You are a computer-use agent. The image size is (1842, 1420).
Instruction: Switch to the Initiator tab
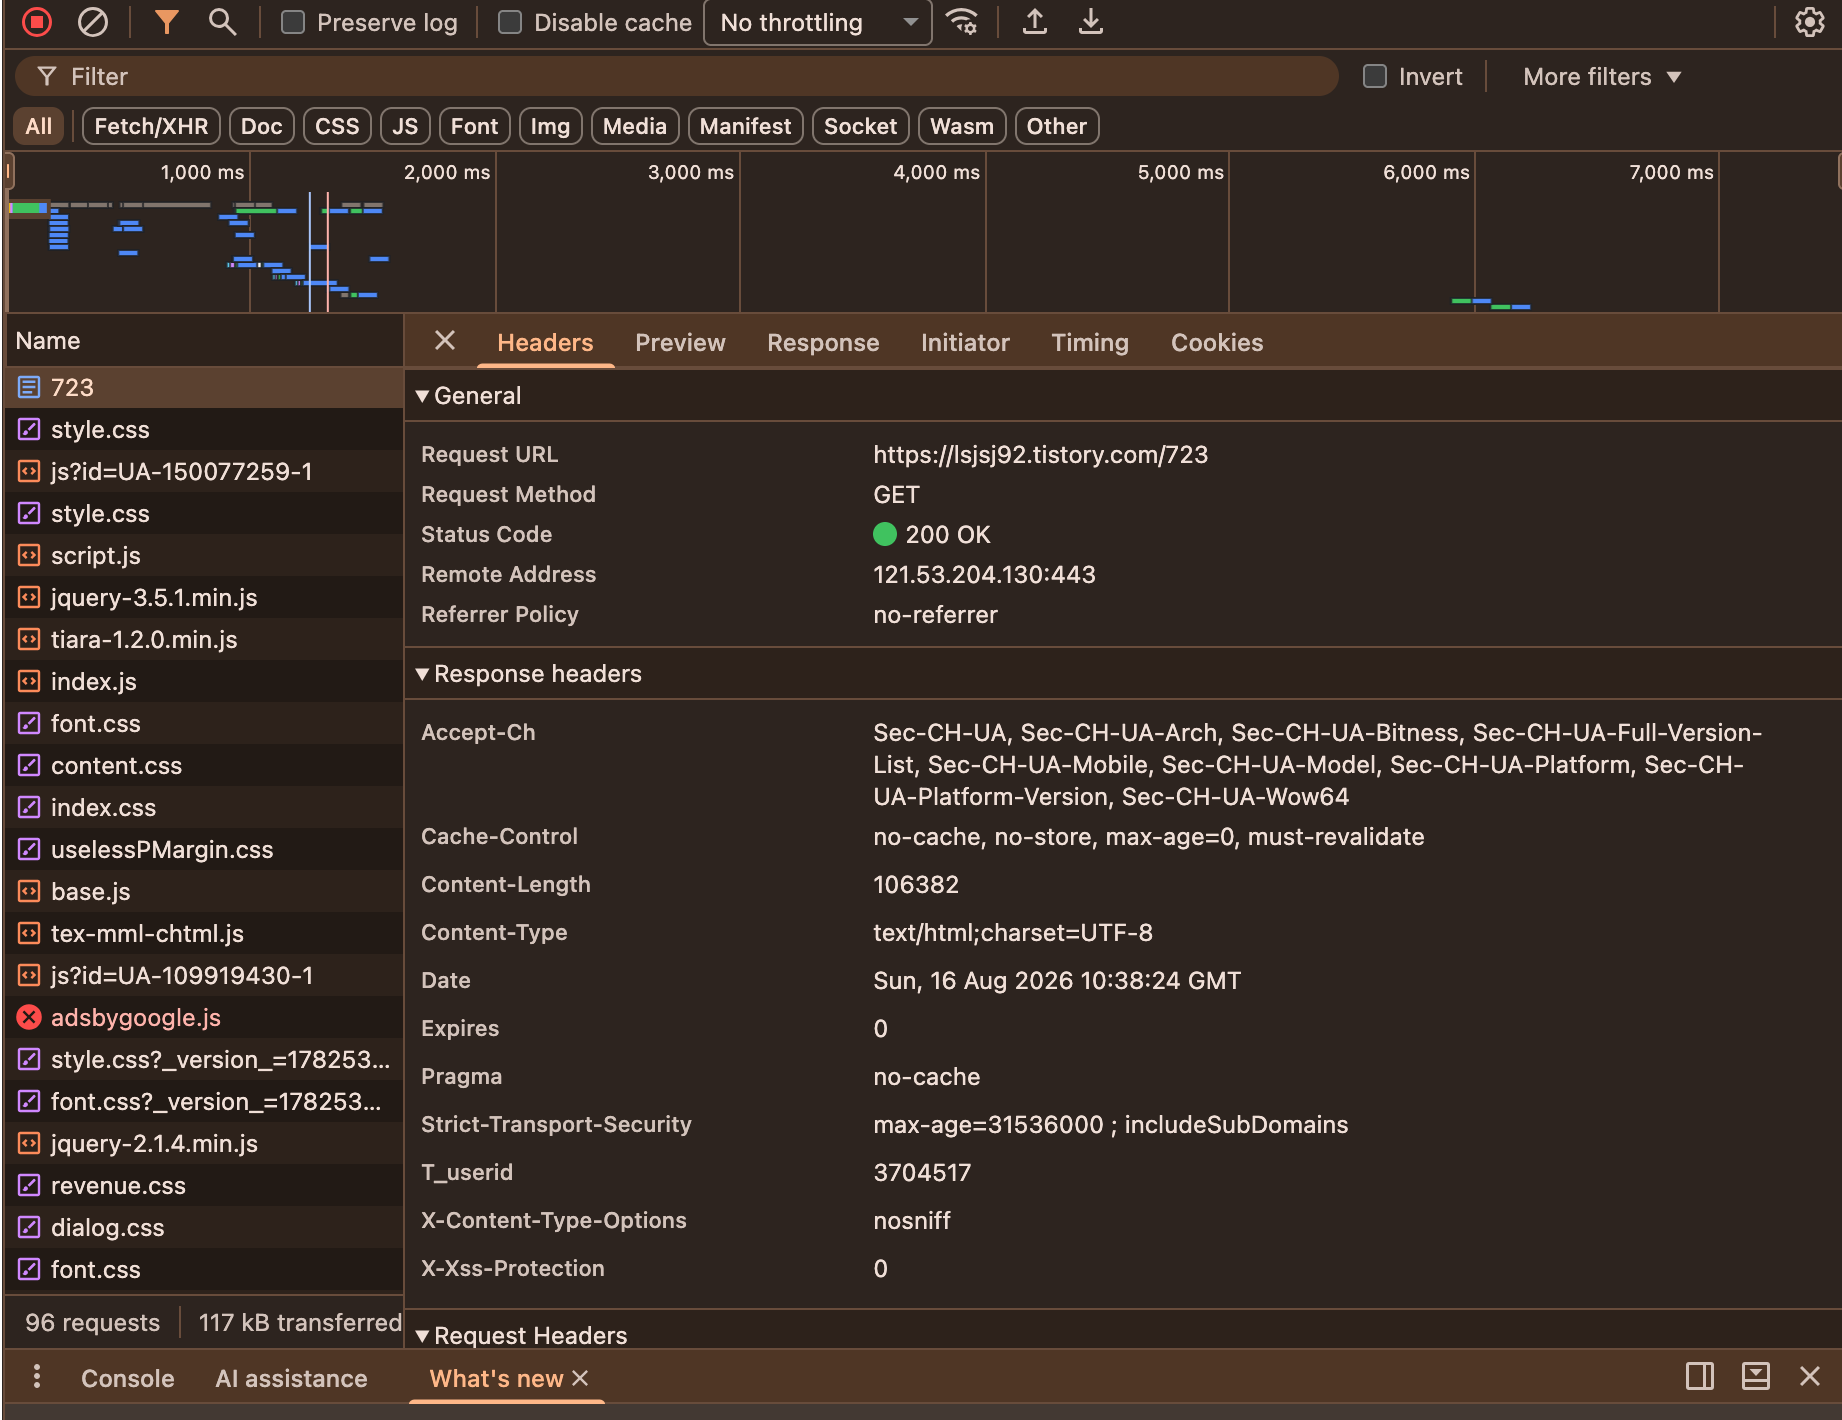[x=965, y=342]
